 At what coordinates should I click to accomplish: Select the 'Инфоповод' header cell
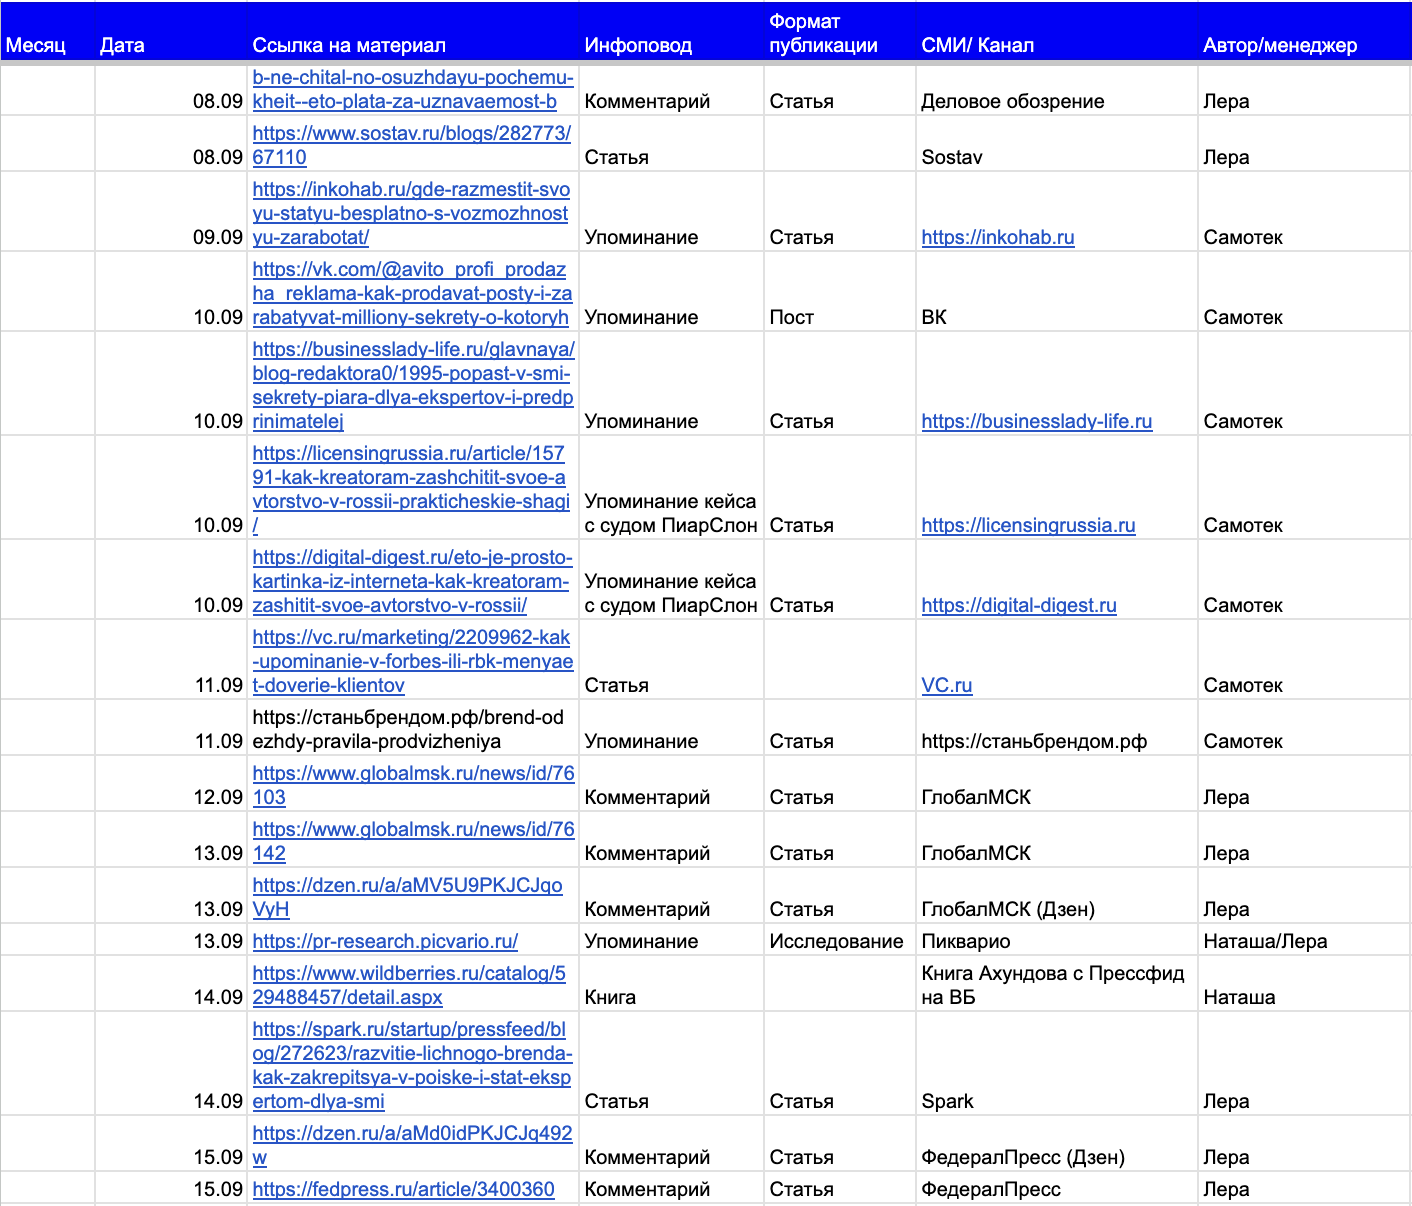[671, 33]
